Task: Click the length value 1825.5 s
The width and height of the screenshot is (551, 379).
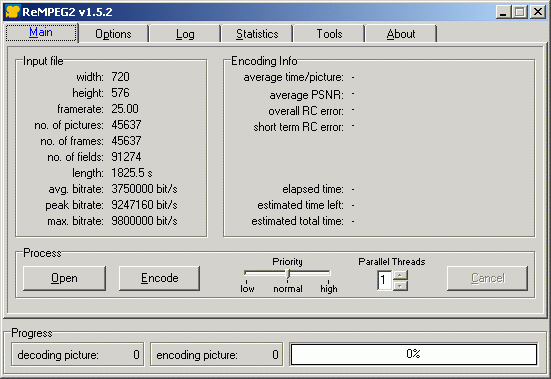Action: tap(132, 173)
